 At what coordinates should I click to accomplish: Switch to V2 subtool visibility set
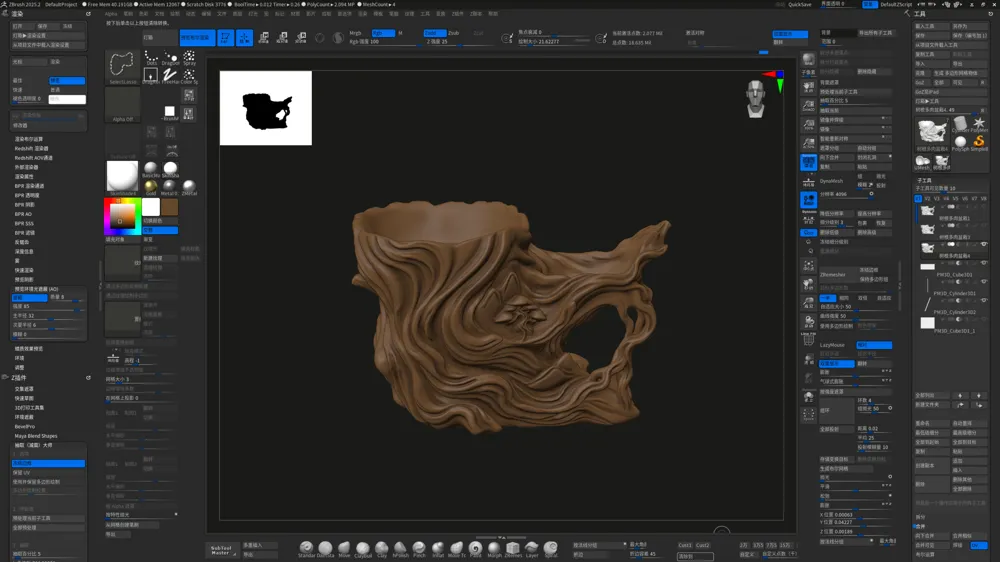click(927, 198)
